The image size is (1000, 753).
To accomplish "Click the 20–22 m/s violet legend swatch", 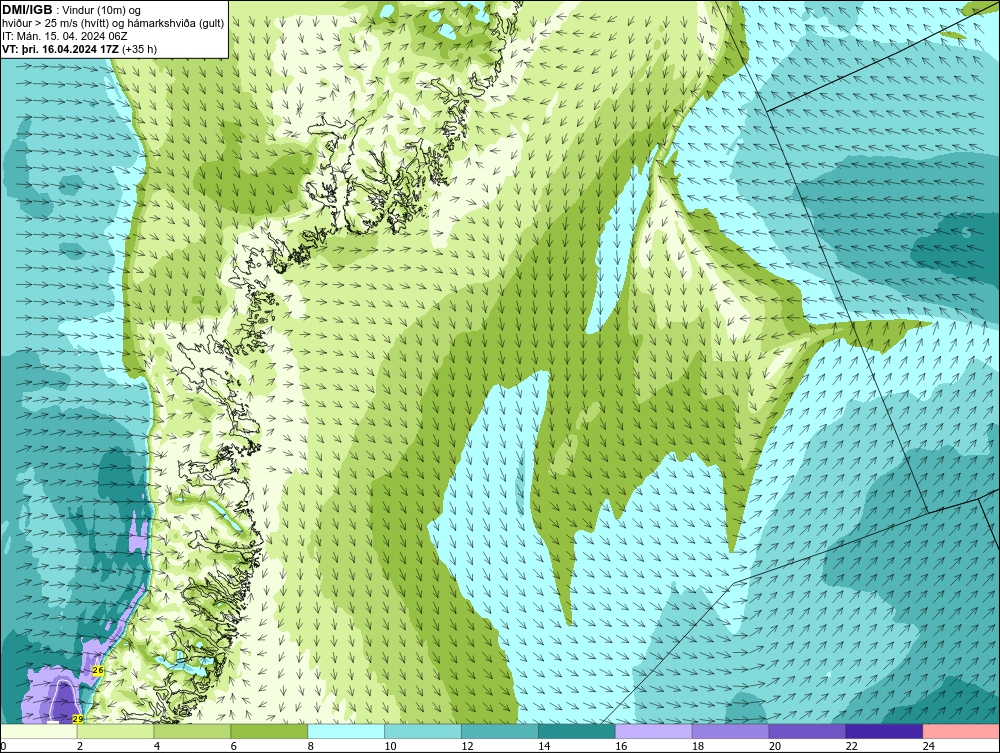I will click(x=807, y=731).
